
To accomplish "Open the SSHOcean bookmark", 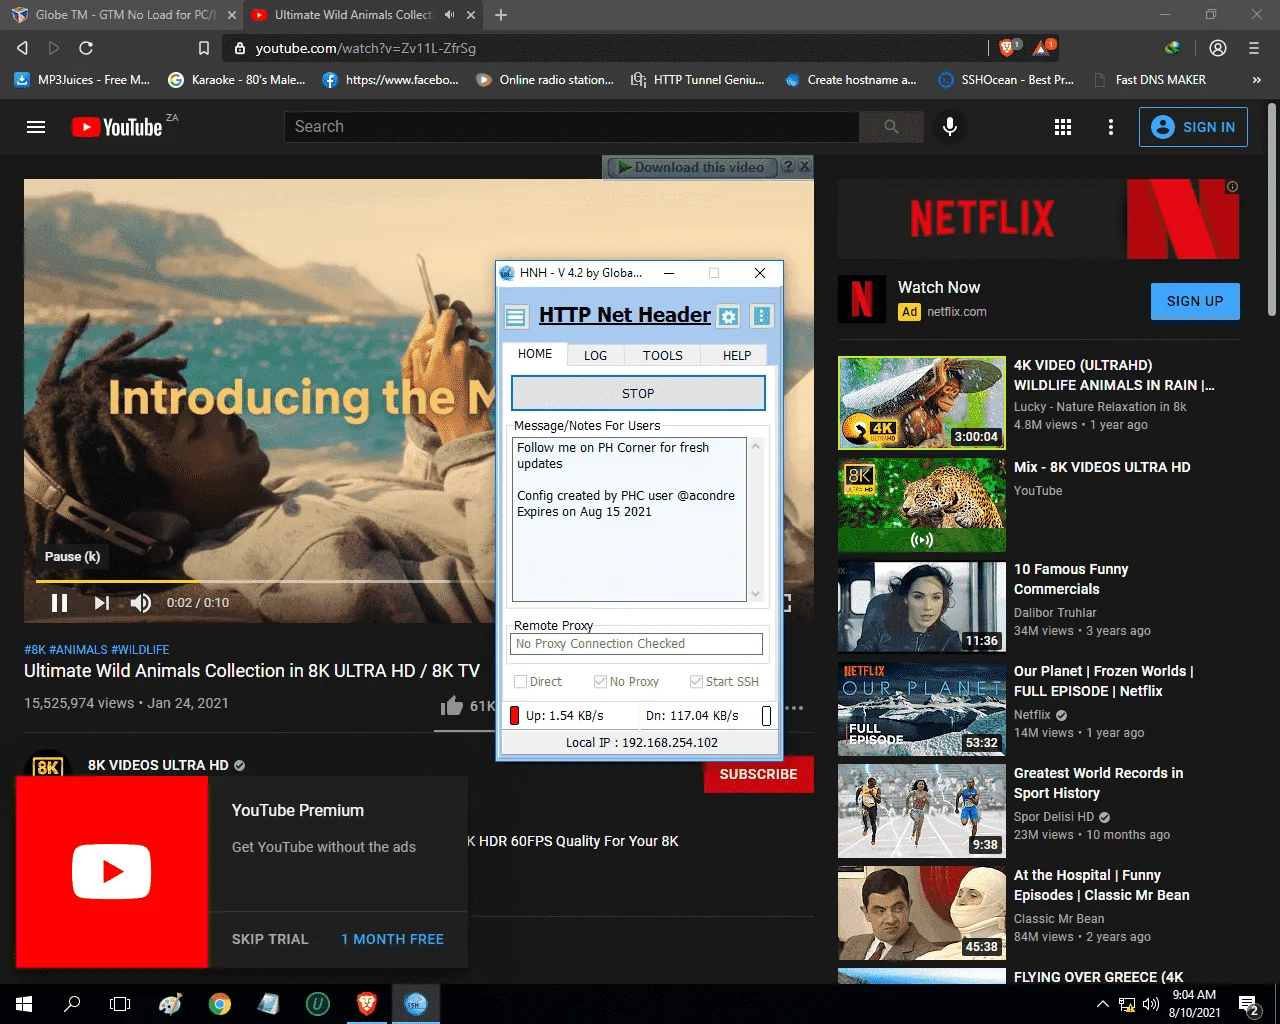I will [x=1005, y=80].
